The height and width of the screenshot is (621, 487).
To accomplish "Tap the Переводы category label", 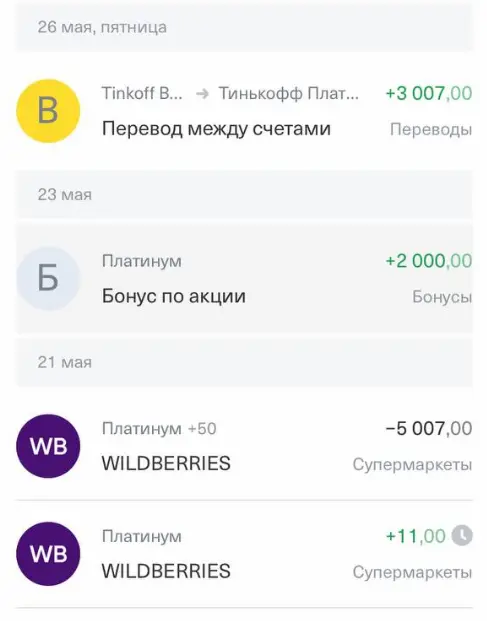I will 431,130.
